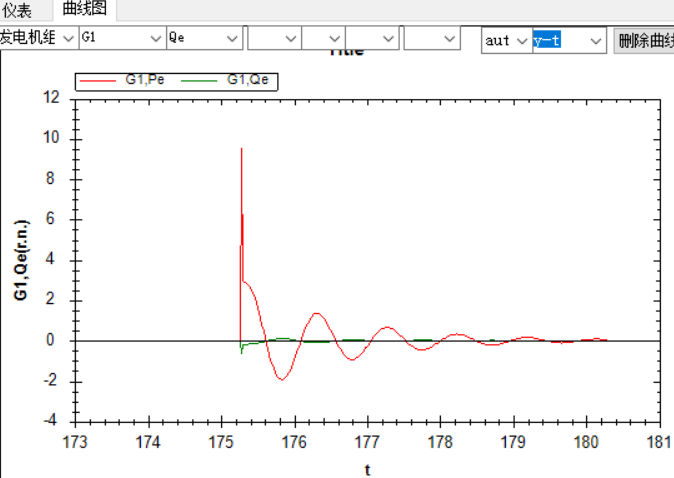Click the y-axis value -4
This screenshot has width=674, height=478.
point(50,420)
